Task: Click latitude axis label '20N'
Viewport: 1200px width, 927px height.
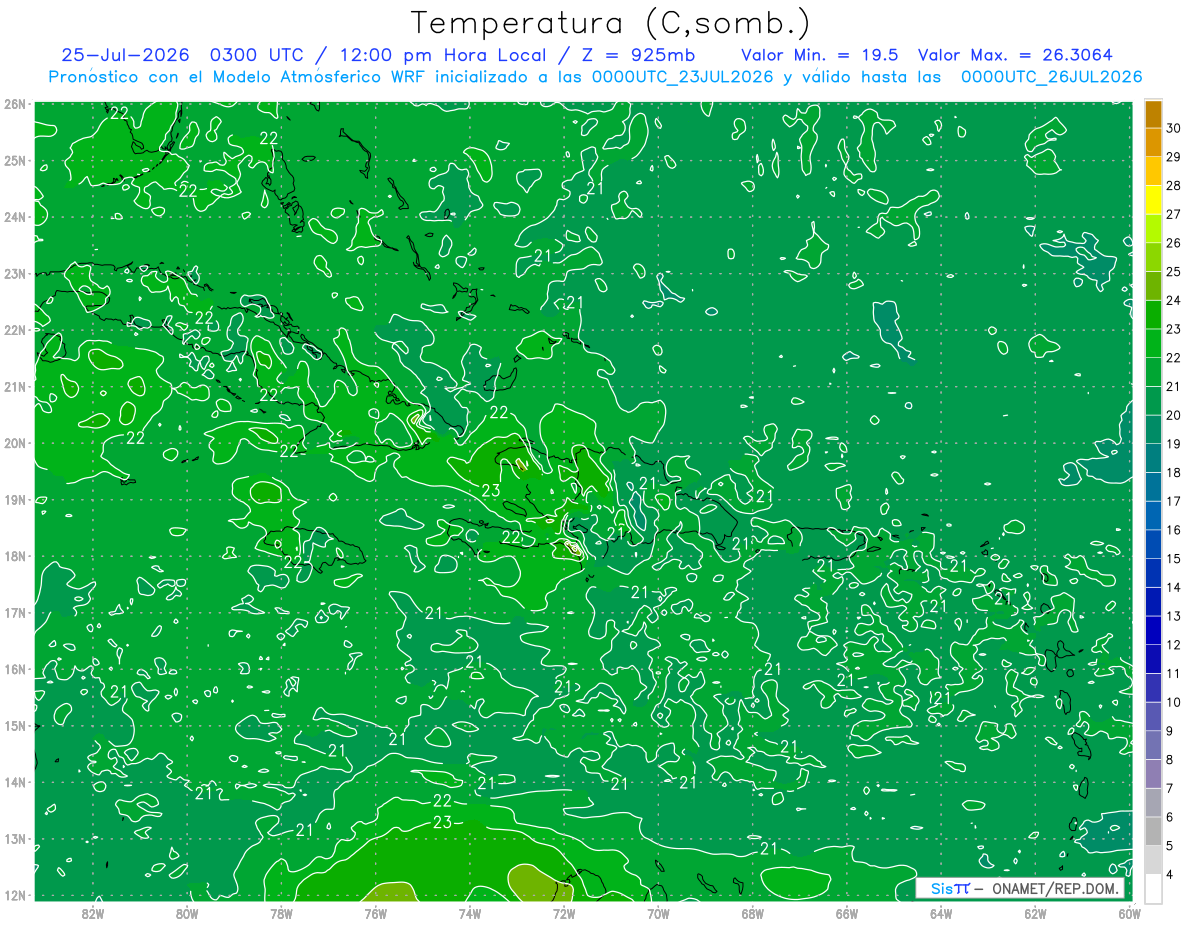Action: coord(15,443)
